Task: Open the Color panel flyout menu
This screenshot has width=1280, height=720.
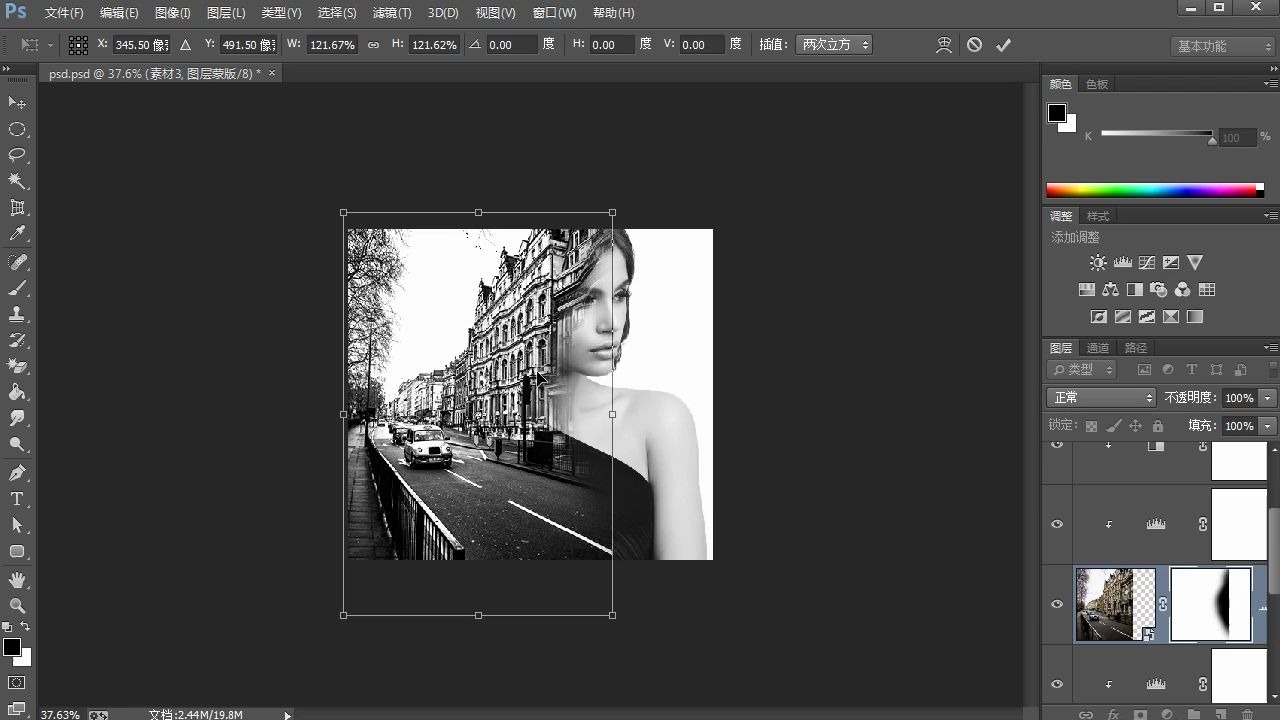Action: point(1270,84)
